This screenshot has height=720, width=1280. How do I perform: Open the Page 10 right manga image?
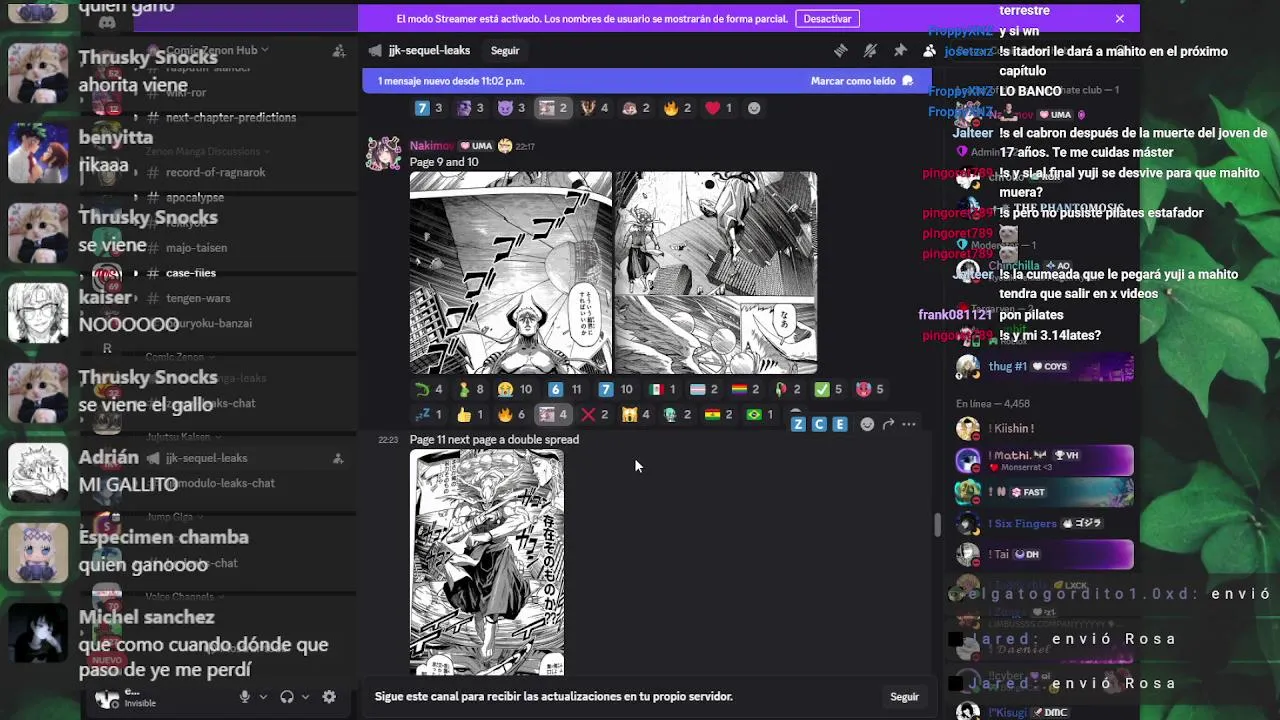pos(716,272)
